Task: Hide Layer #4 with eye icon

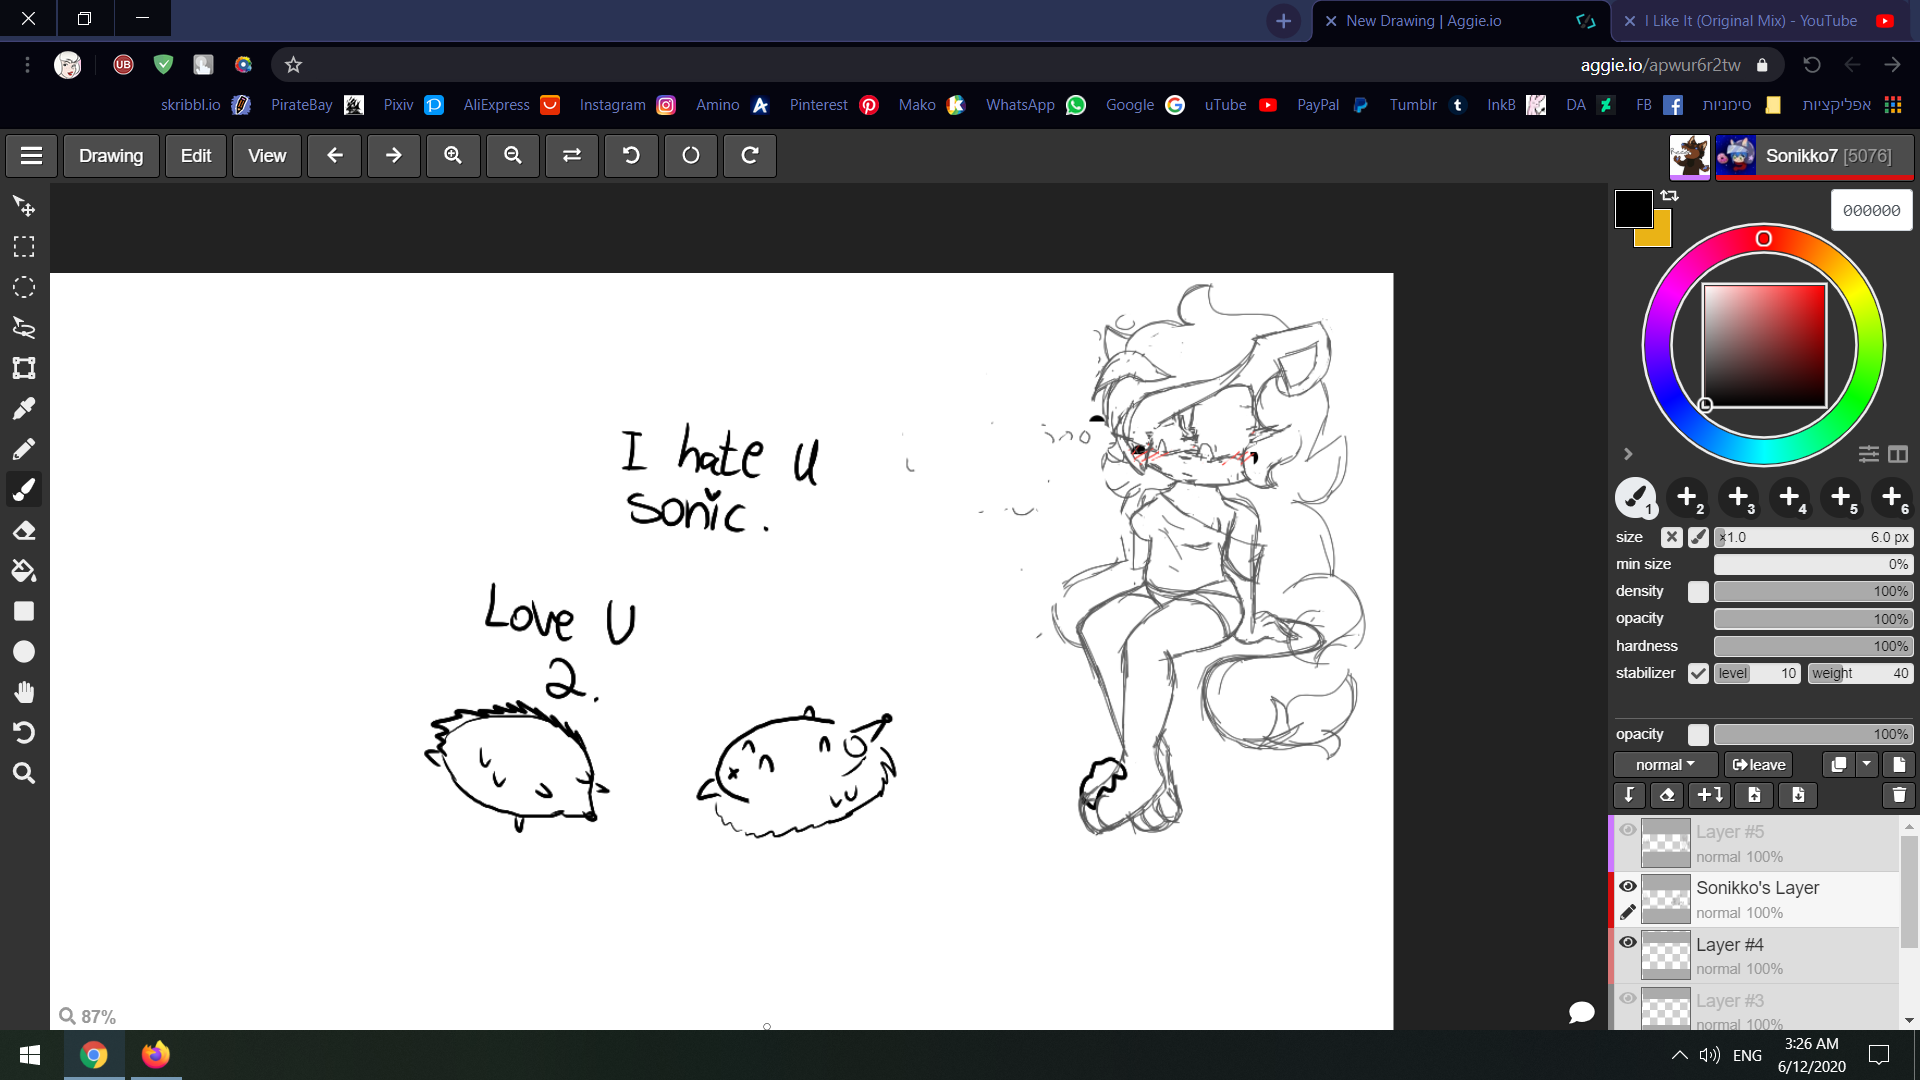Action: 1628,942
